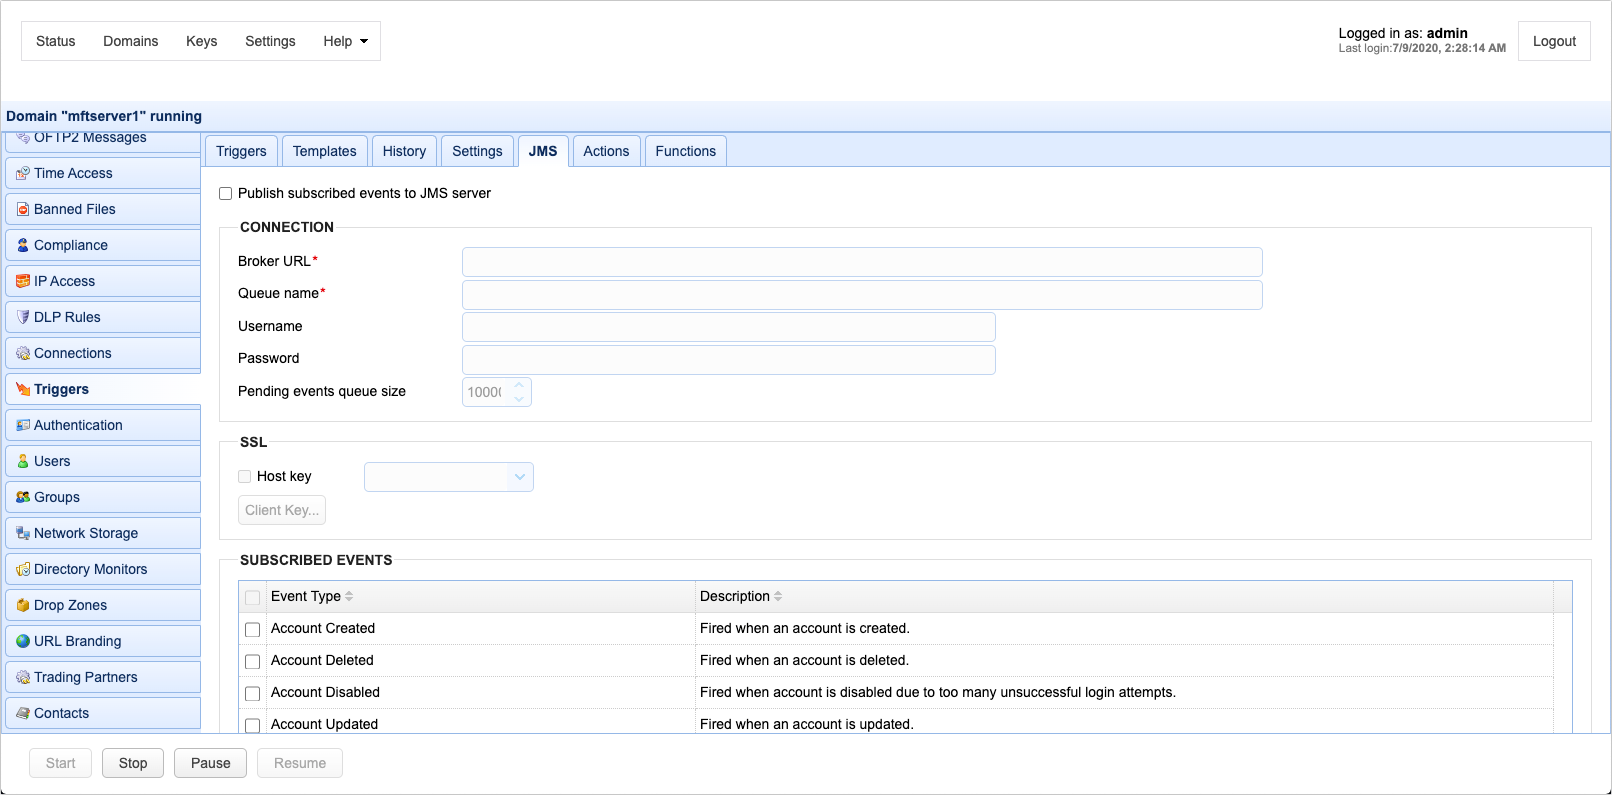Enable Publish subscribed events to JMS server

[x=226, y=194]
